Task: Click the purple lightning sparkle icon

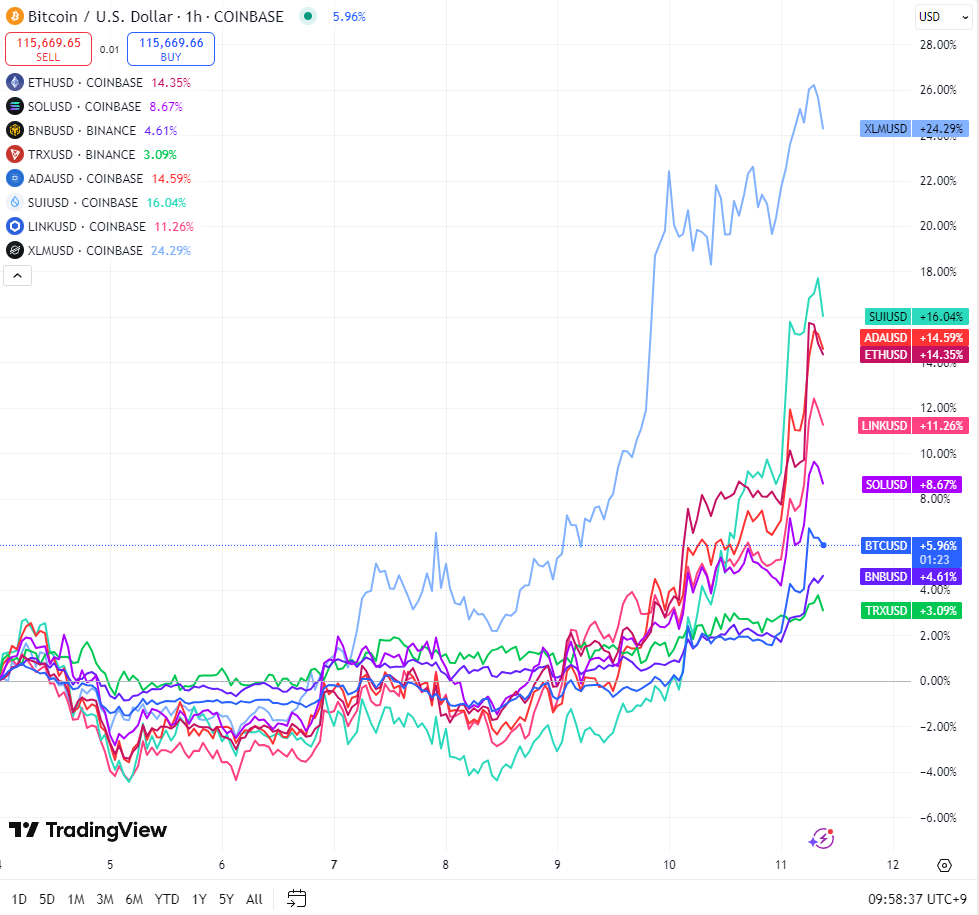Action: (x=822, y=838)
